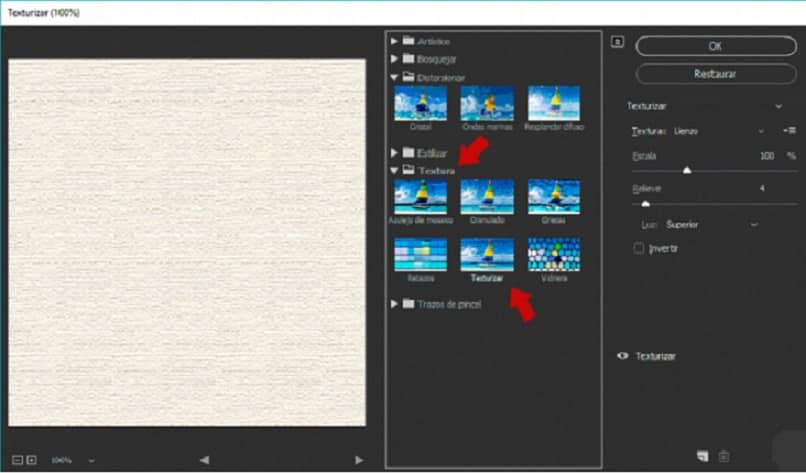Click the canvas texture preview image

coord(187,243)
